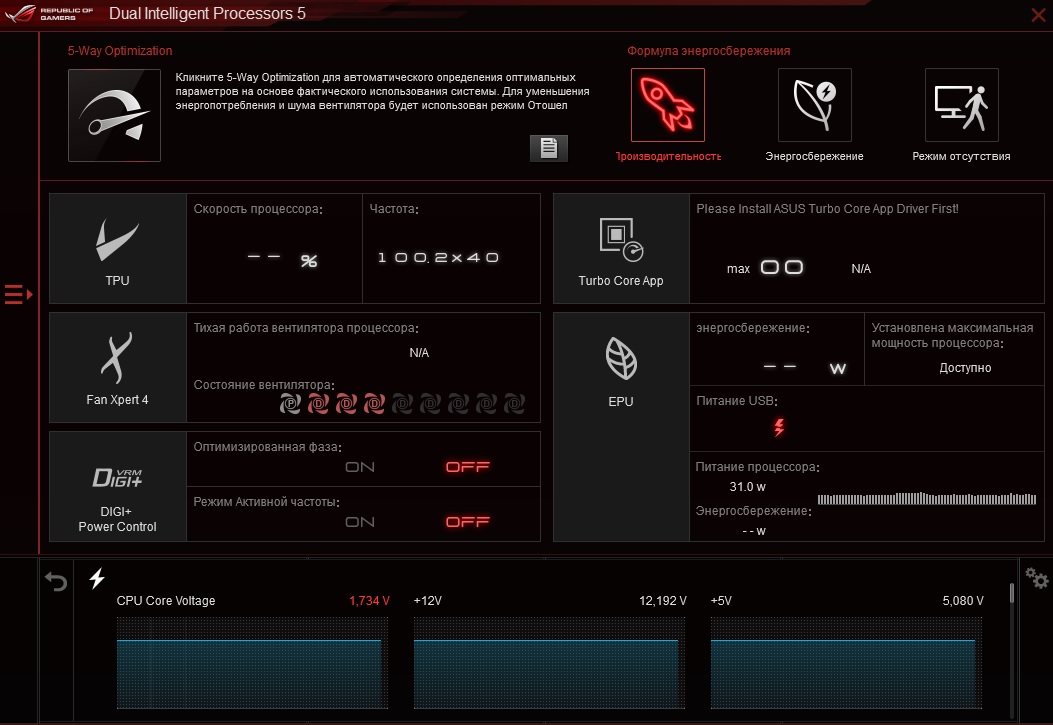
Task: Click the Тихая работа вентилятора N/A value
Action: [419, 352]
